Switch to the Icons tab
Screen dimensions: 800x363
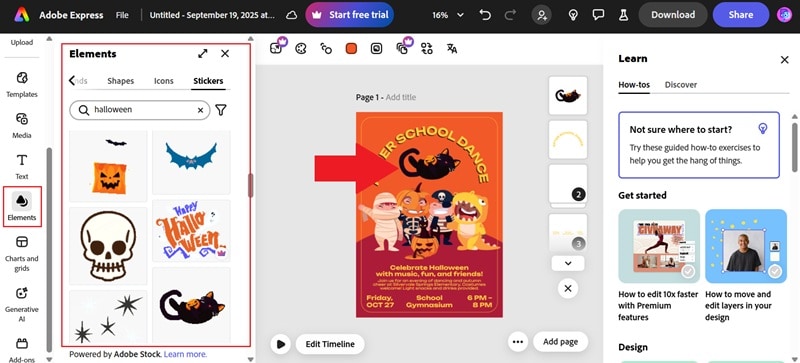pos(164,81)
